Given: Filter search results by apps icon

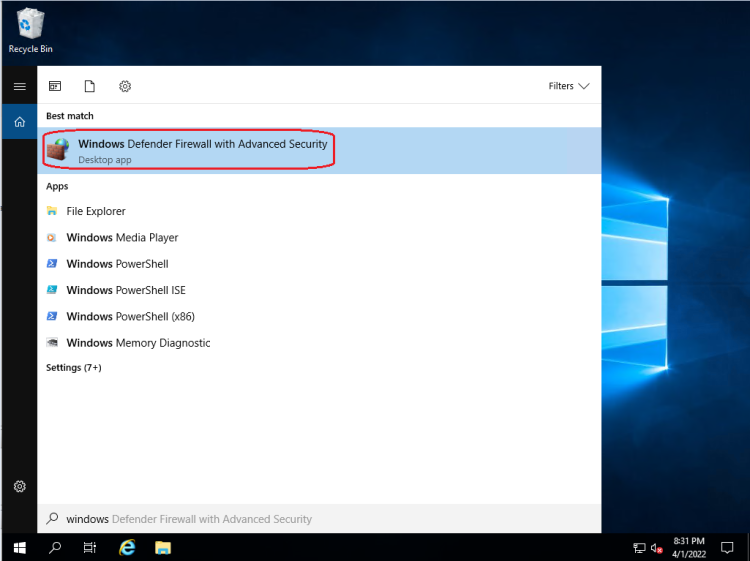Looking at the screenshot, I should (x=55, y=86).
